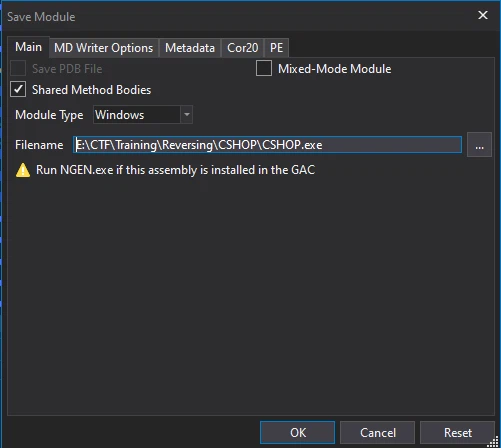Close the Save Module dialog

[483, 15]
